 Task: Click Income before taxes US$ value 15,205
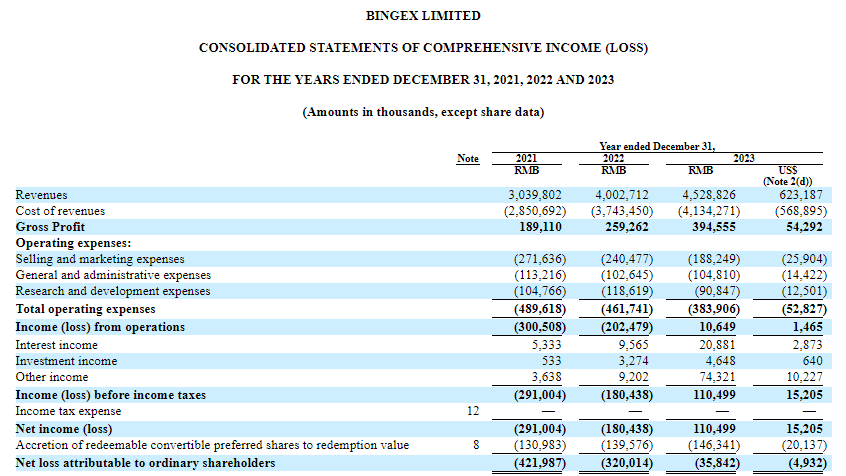coord(804,395)
